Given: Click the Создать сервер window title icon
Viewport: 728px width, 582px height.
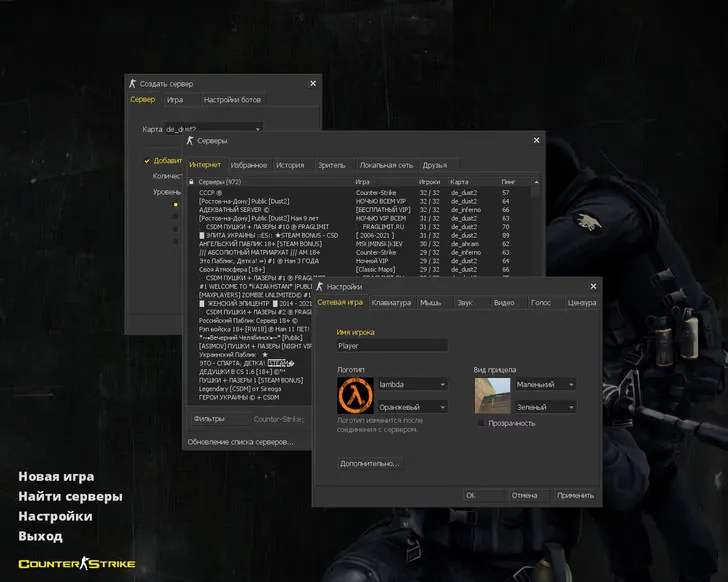Looking at the screenshot, I should [133, 83].
